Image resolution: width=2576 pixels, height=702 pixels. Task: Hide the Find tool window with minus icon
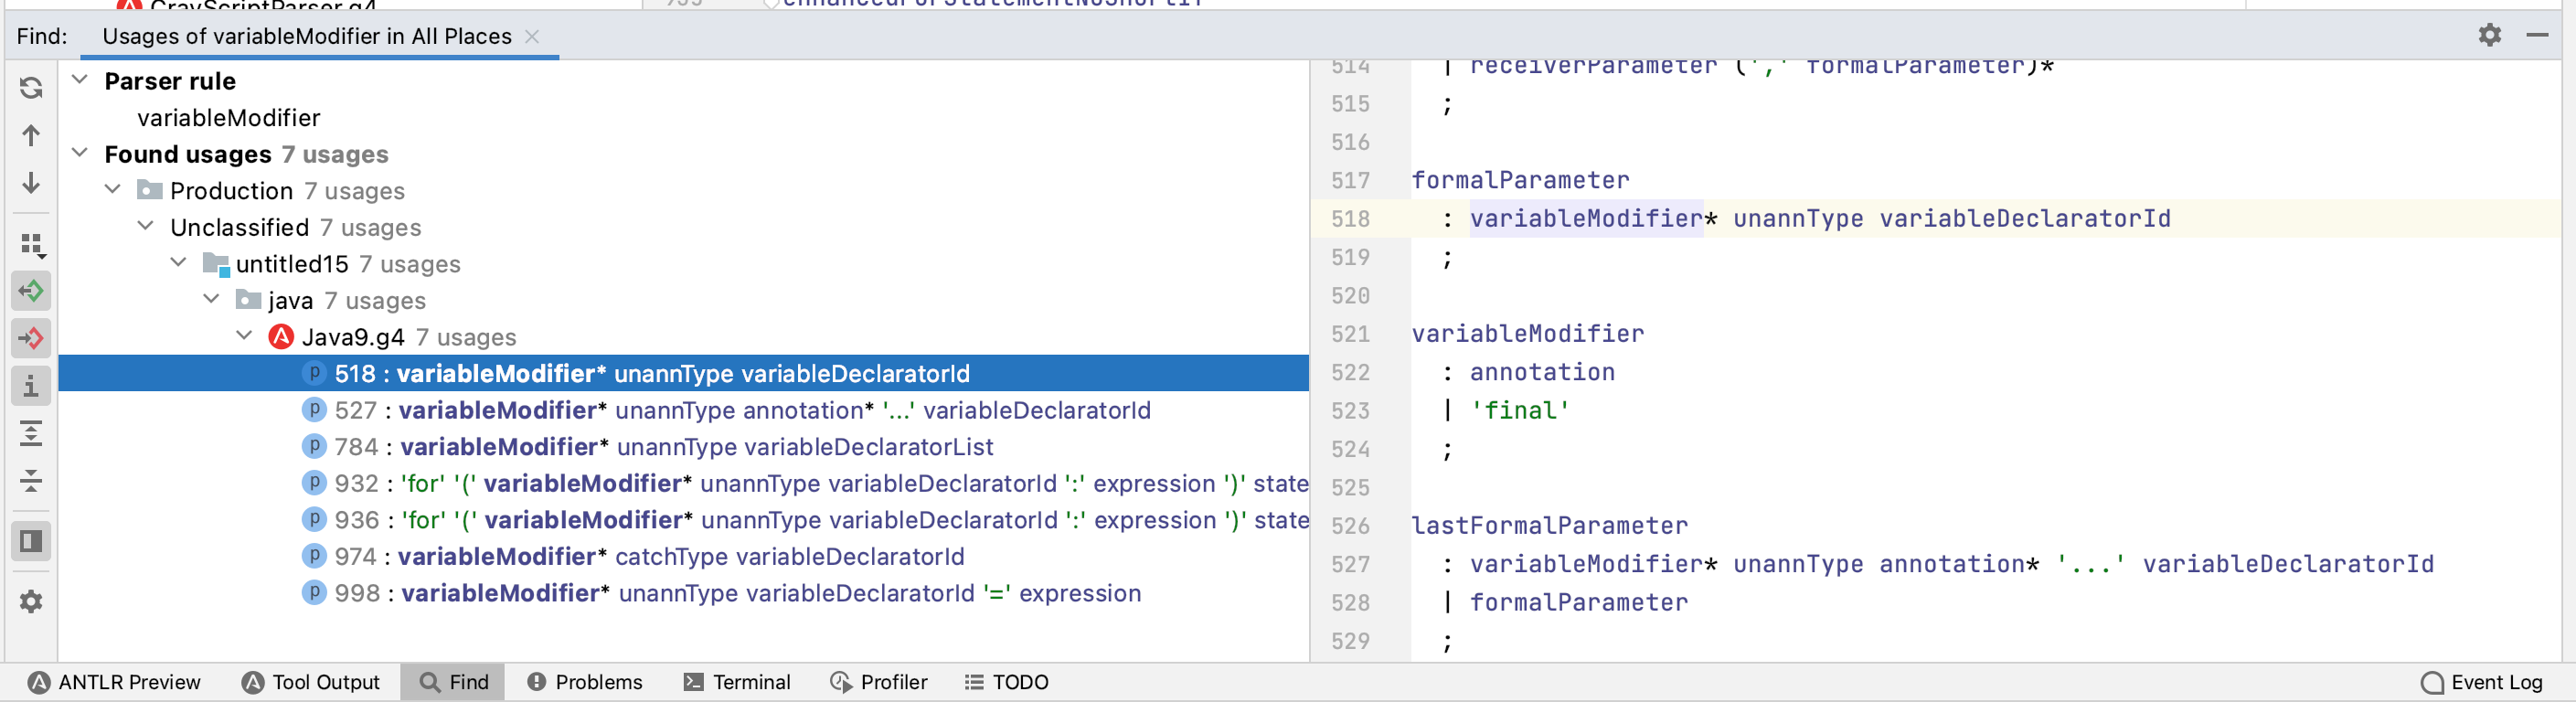click(x=2537, y=35)
